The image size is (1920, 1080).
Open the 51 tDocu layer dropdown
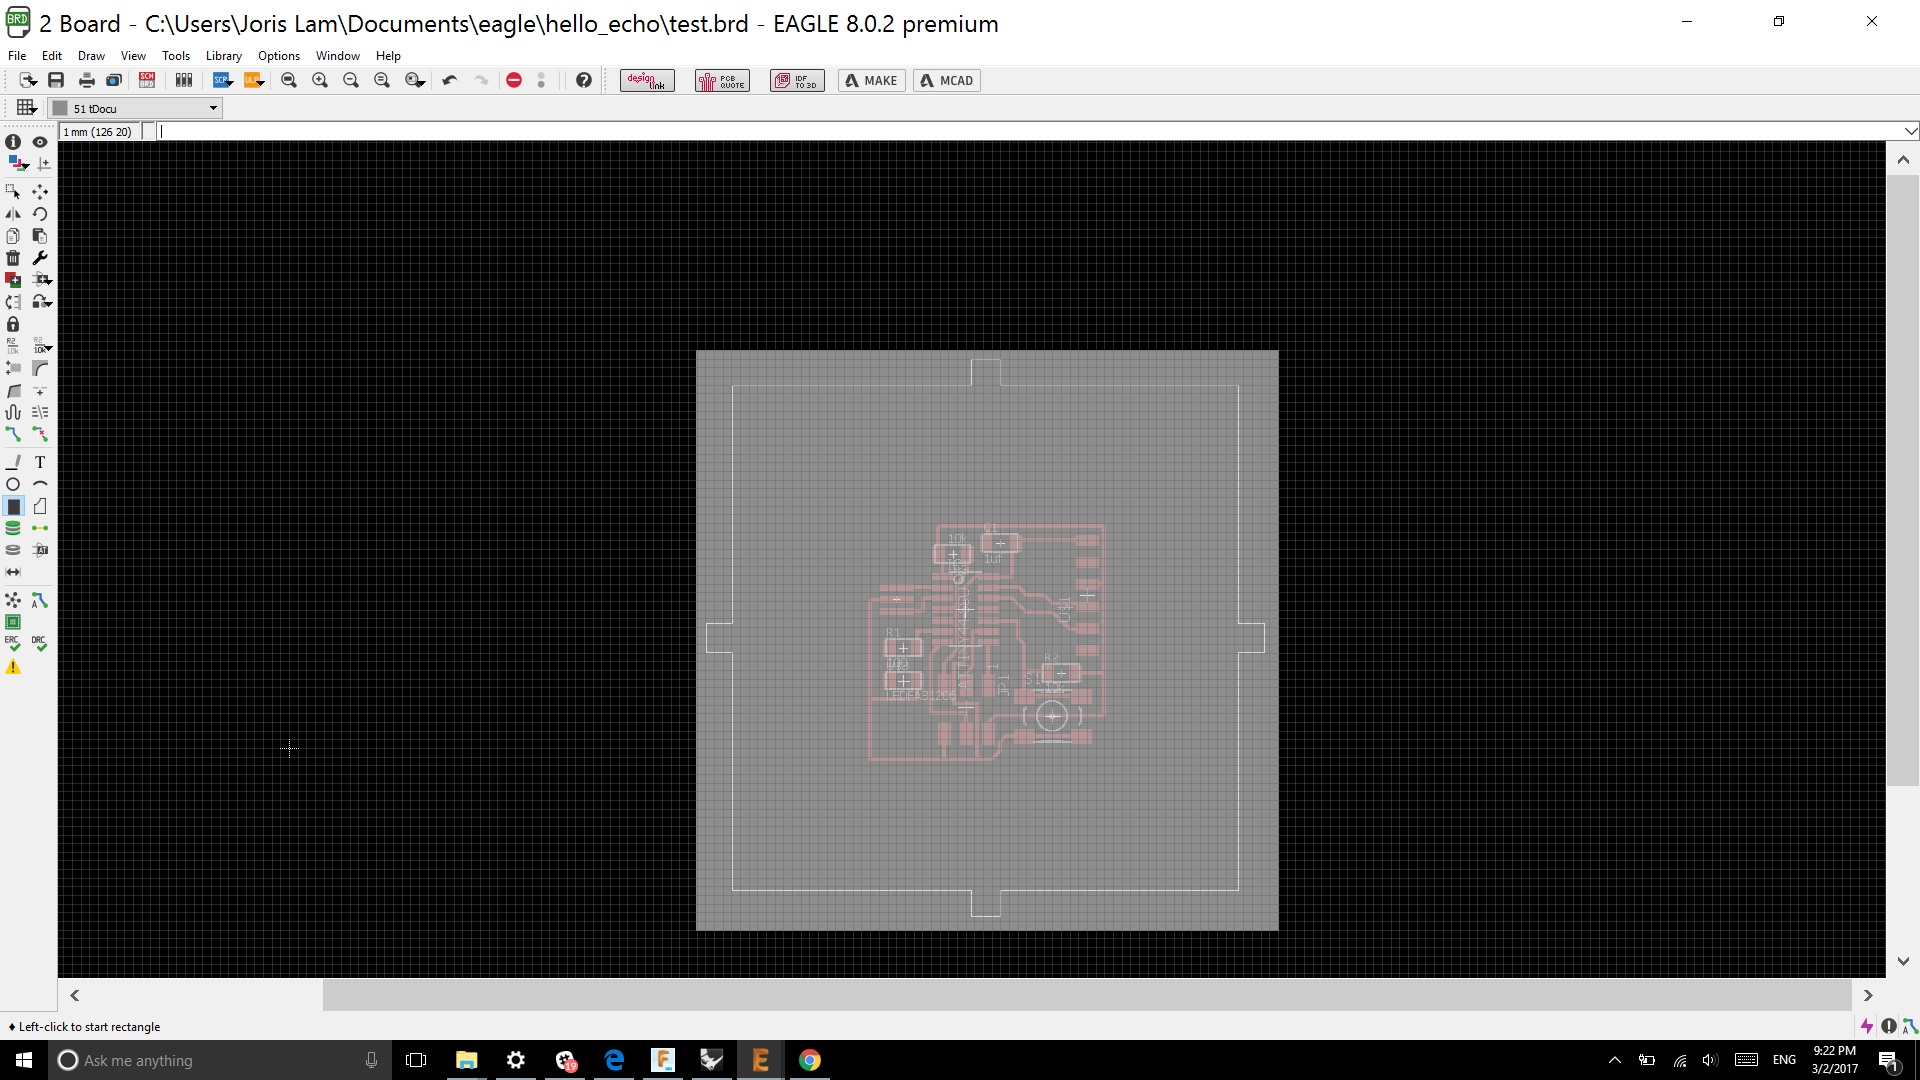[x=136, y=108]
